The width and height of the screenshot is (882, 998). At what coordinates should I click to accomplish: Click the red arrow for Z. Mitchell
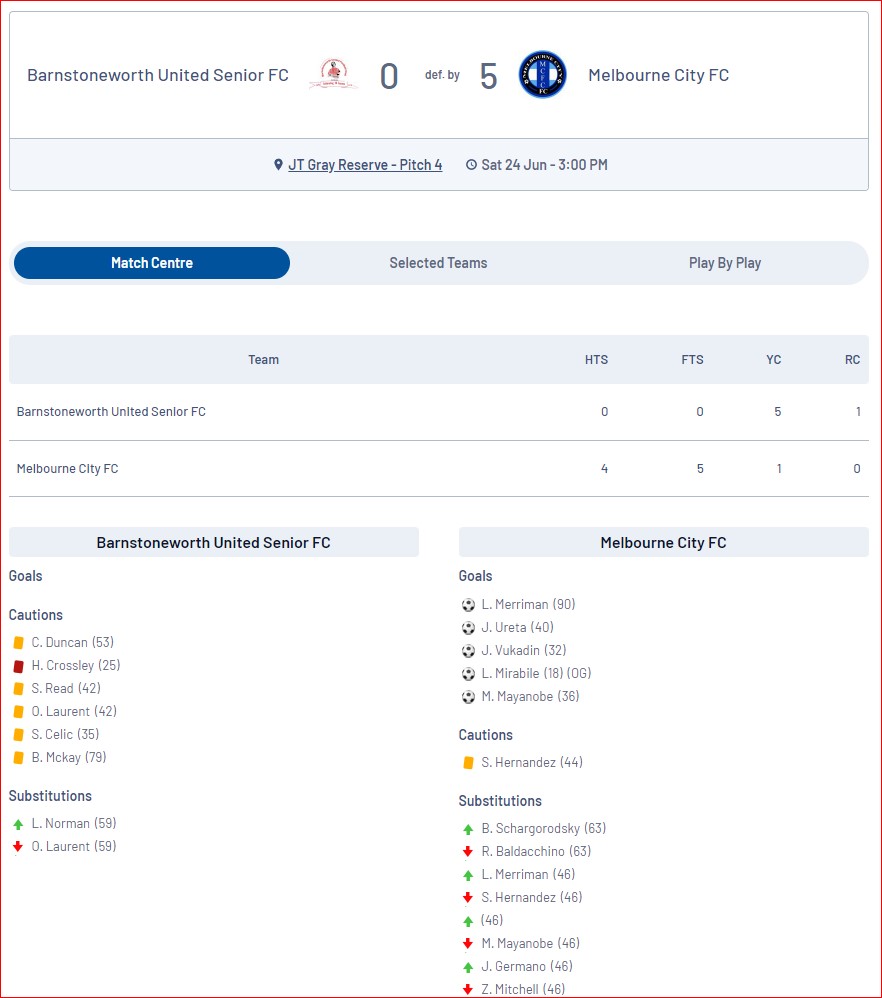[468, 989]
